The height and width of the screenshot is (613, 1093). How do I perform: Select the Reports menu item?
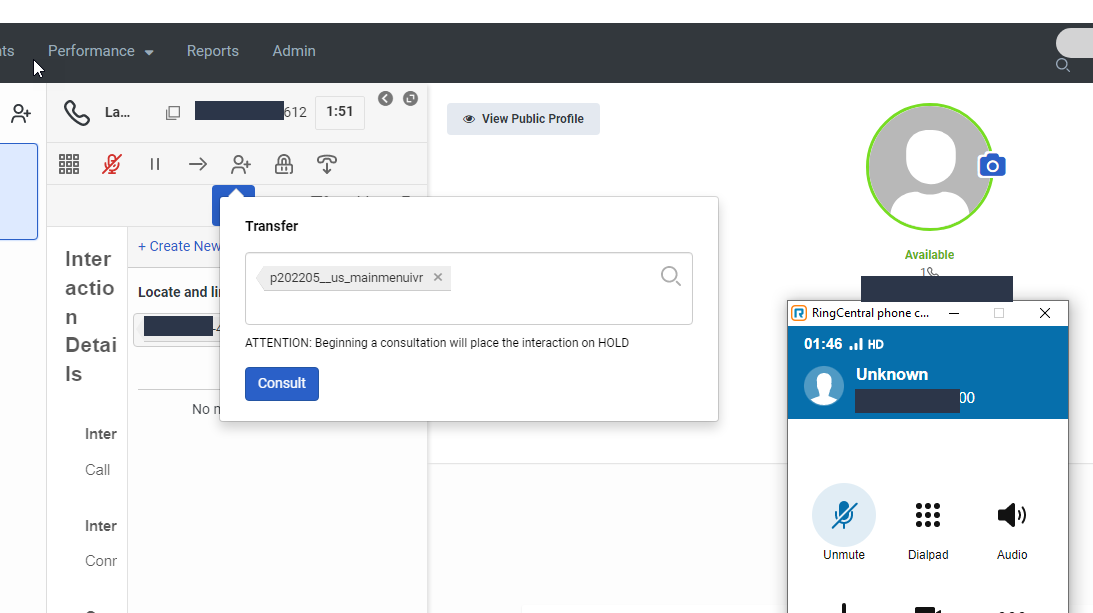[212, 51]
